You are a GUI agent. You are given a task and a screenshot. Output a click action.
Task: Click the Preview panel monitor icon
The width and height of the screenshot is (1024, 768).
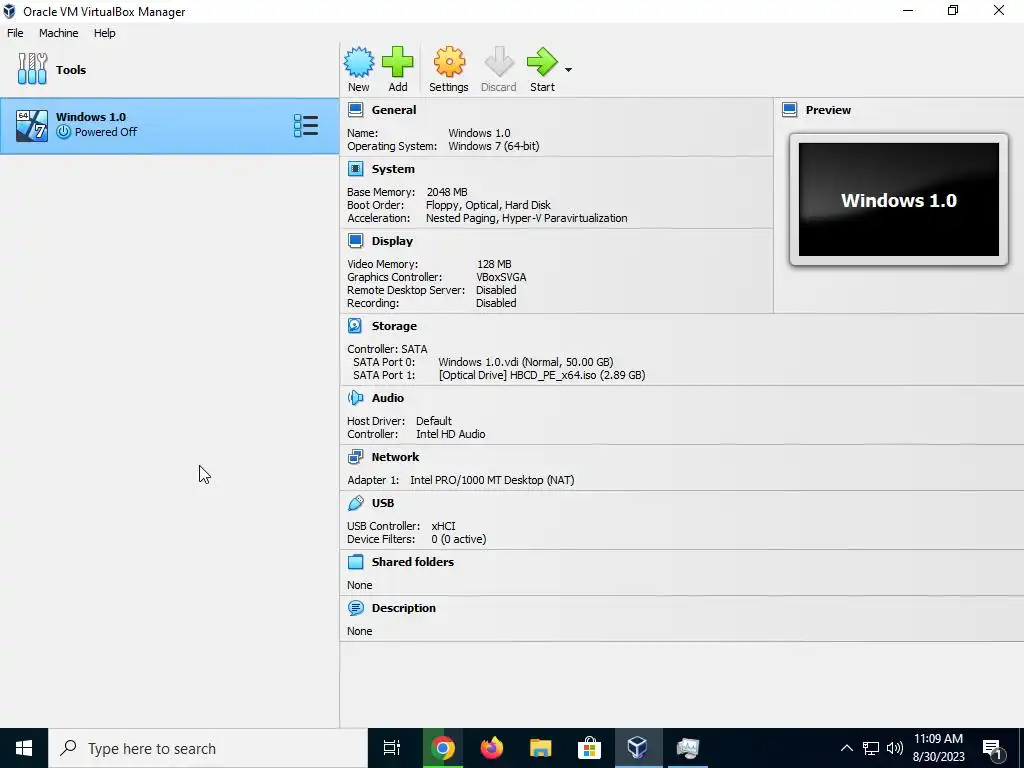[790, 110]
